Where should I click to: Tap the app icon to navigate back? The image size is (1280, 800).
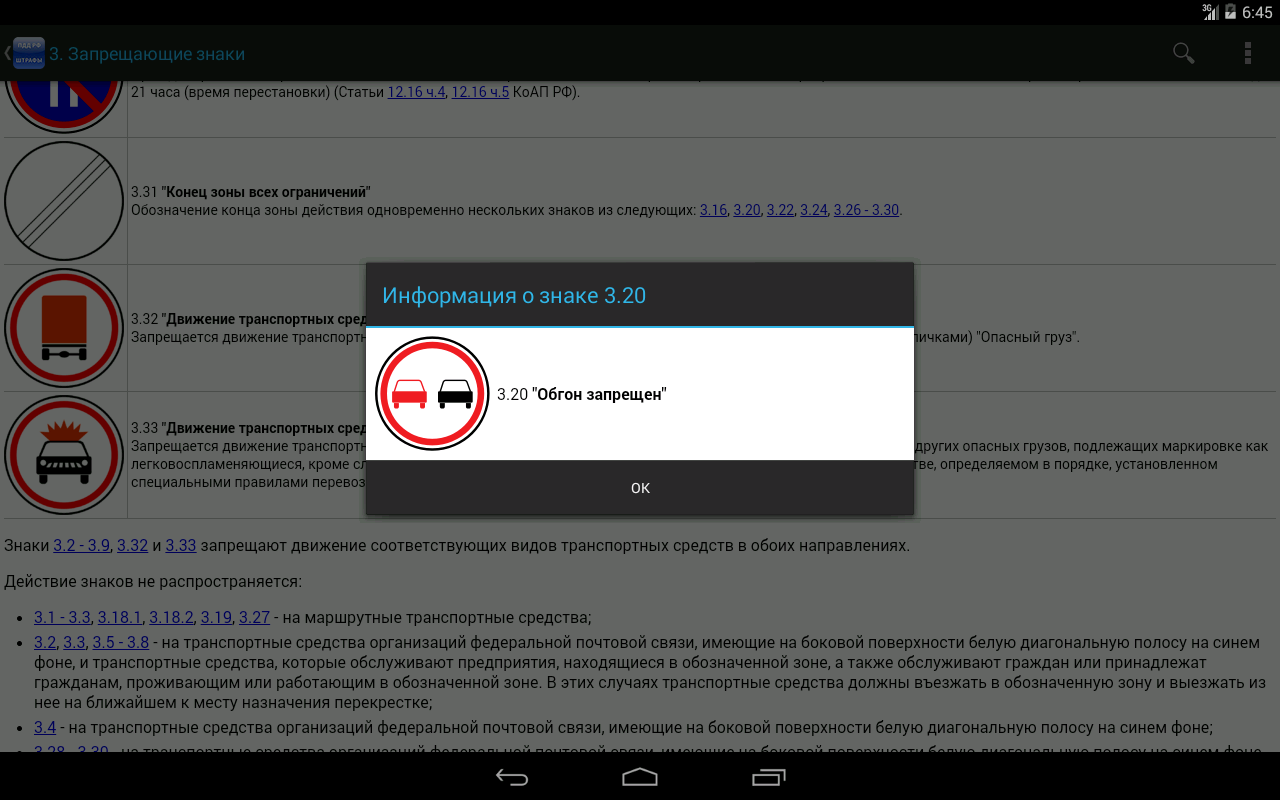(28, 53)
